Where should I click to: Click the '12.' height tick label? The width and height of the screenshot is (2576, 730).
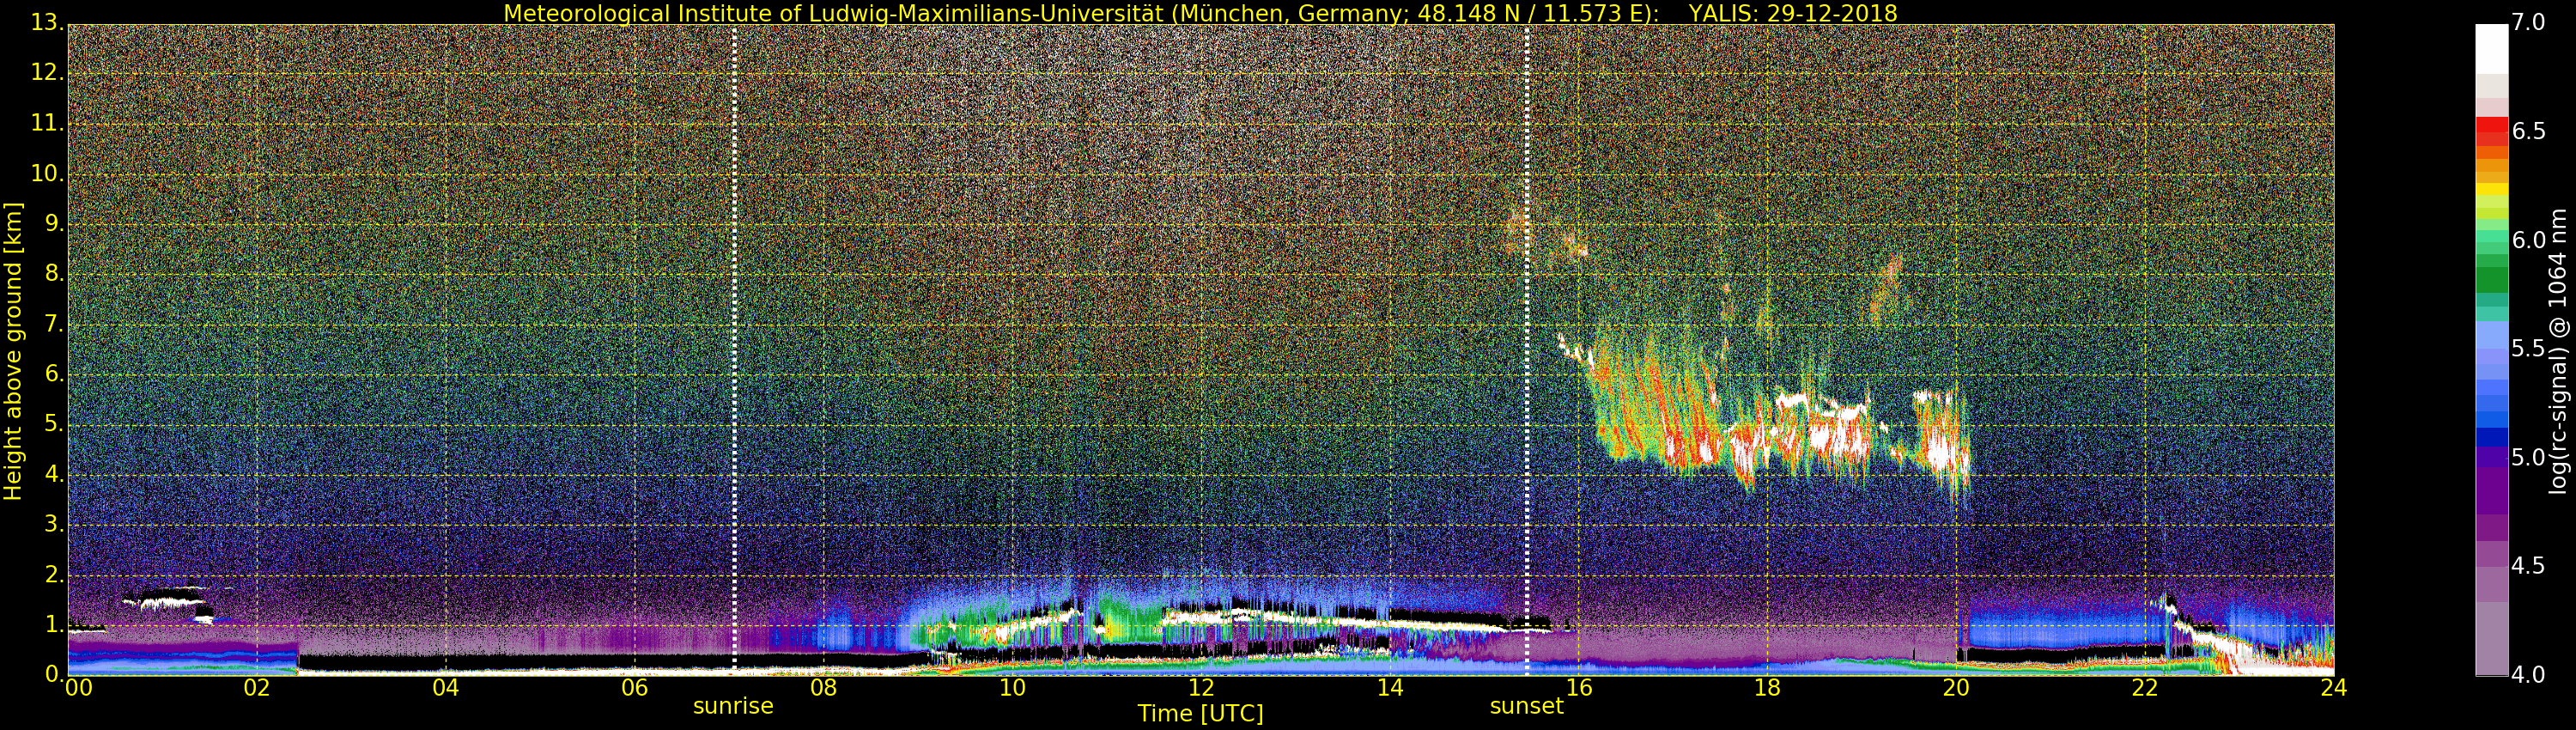[47, 72]
